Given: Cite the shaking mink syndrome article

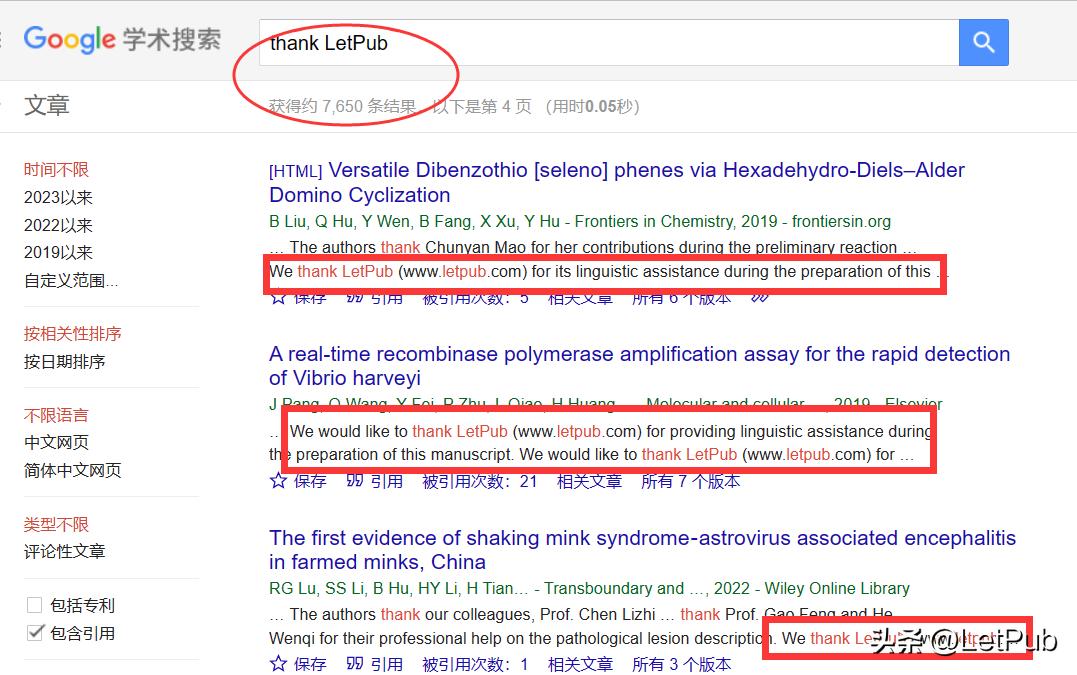Looking at the screenshot, I should pos(374,664).
